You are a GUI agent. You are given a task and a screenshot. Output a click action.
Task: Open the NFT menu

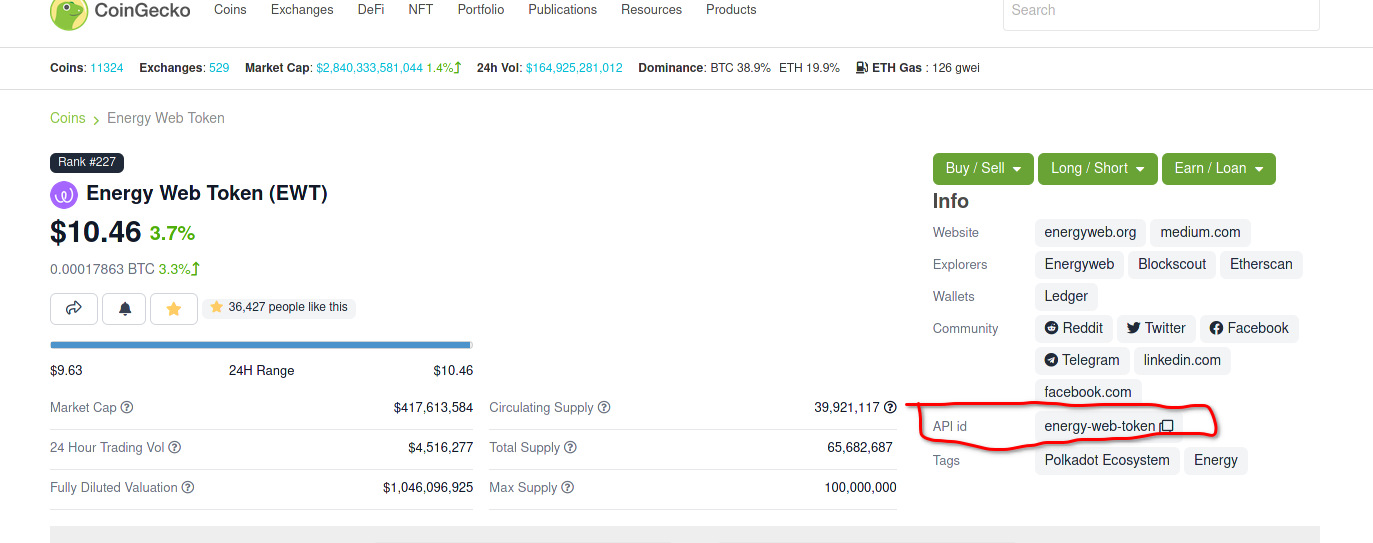coord(421,9)
